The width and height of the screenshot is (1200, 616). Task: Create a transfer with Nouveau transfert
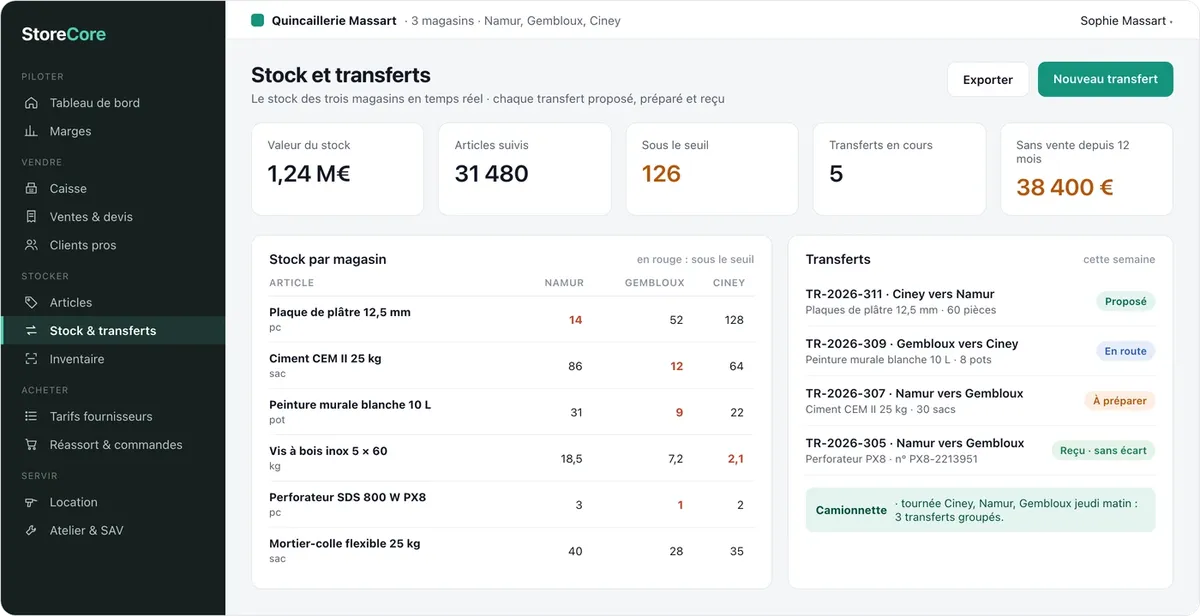pos(1105,79)
